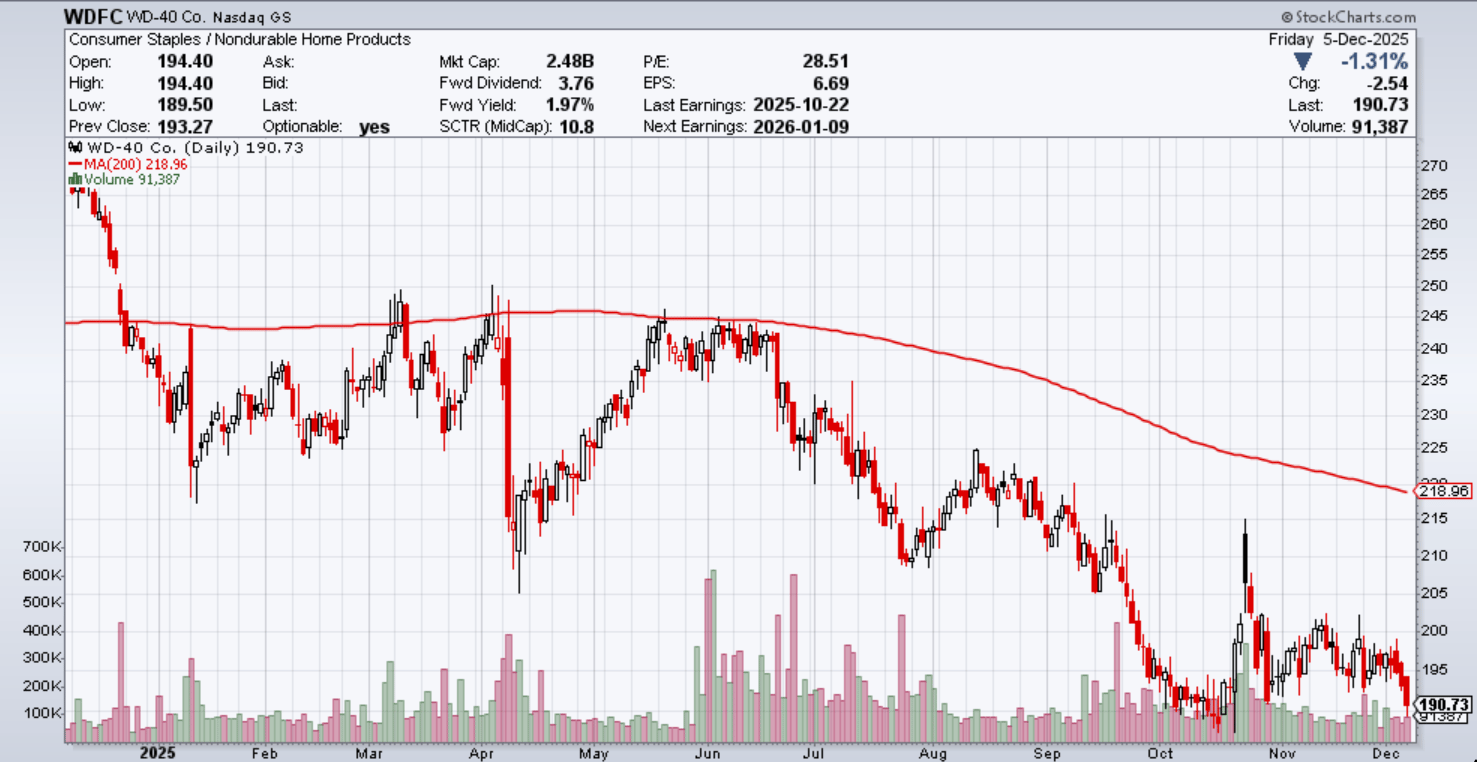Click the Dec label on the time axis

tap(1386, 752)
